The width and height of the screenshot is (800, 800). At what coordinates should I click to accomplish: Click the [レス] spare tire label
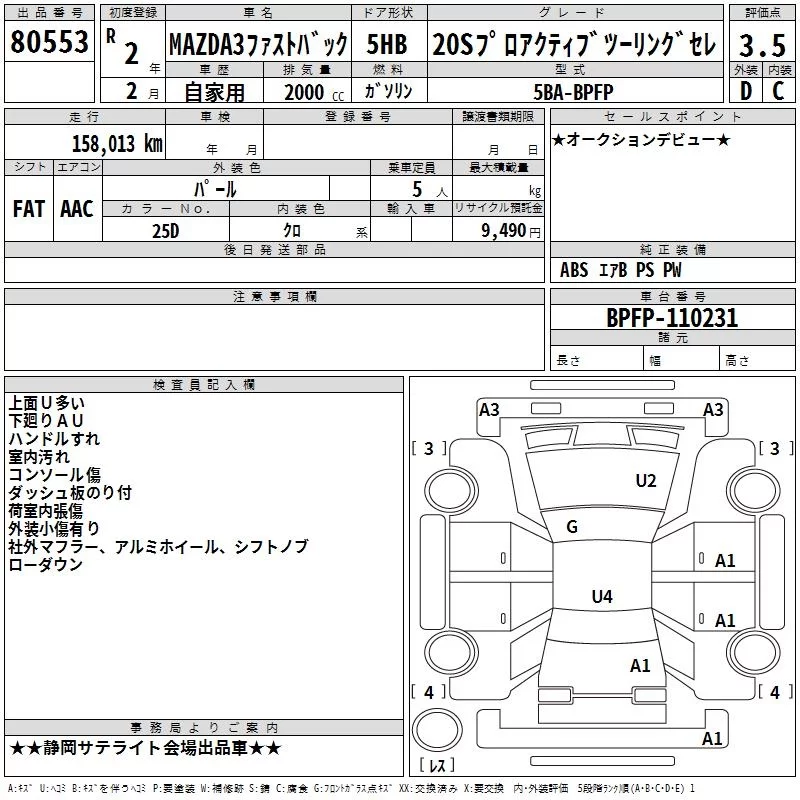tap(437, 765)
